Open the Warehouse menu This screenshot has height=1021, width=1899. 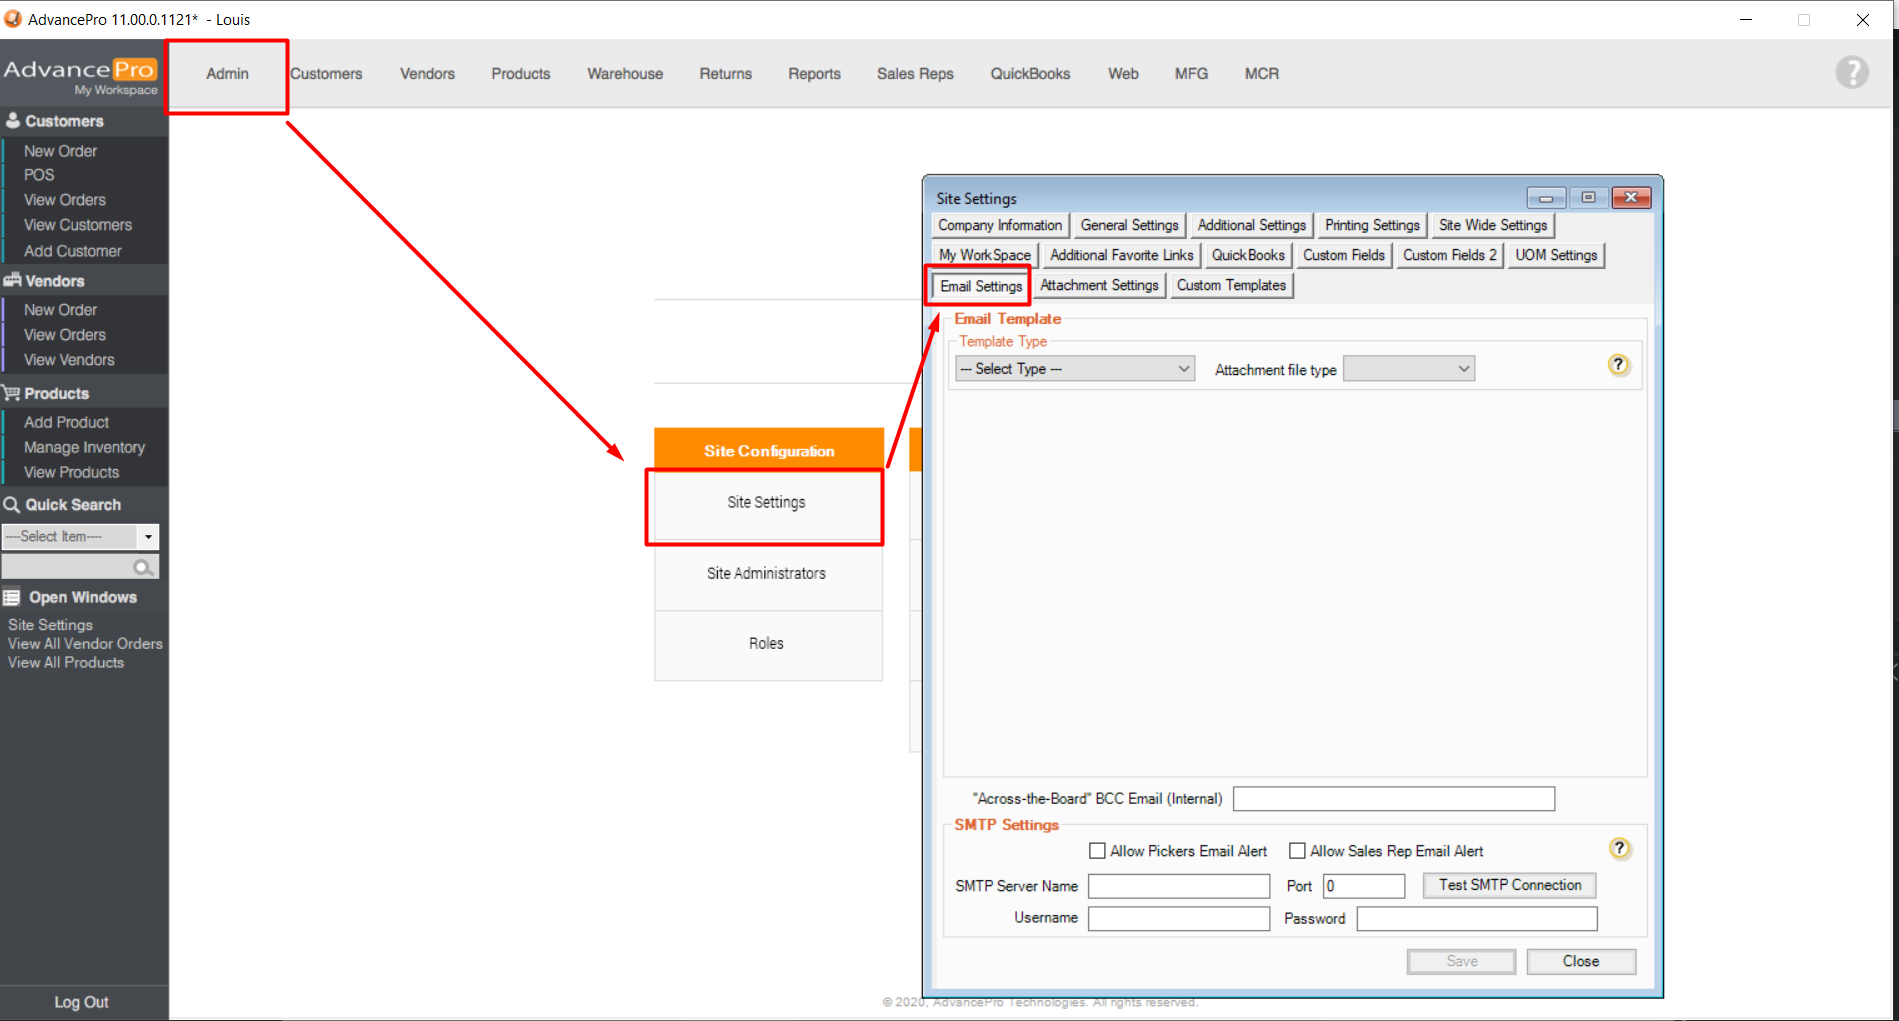[x=625, y=74]
